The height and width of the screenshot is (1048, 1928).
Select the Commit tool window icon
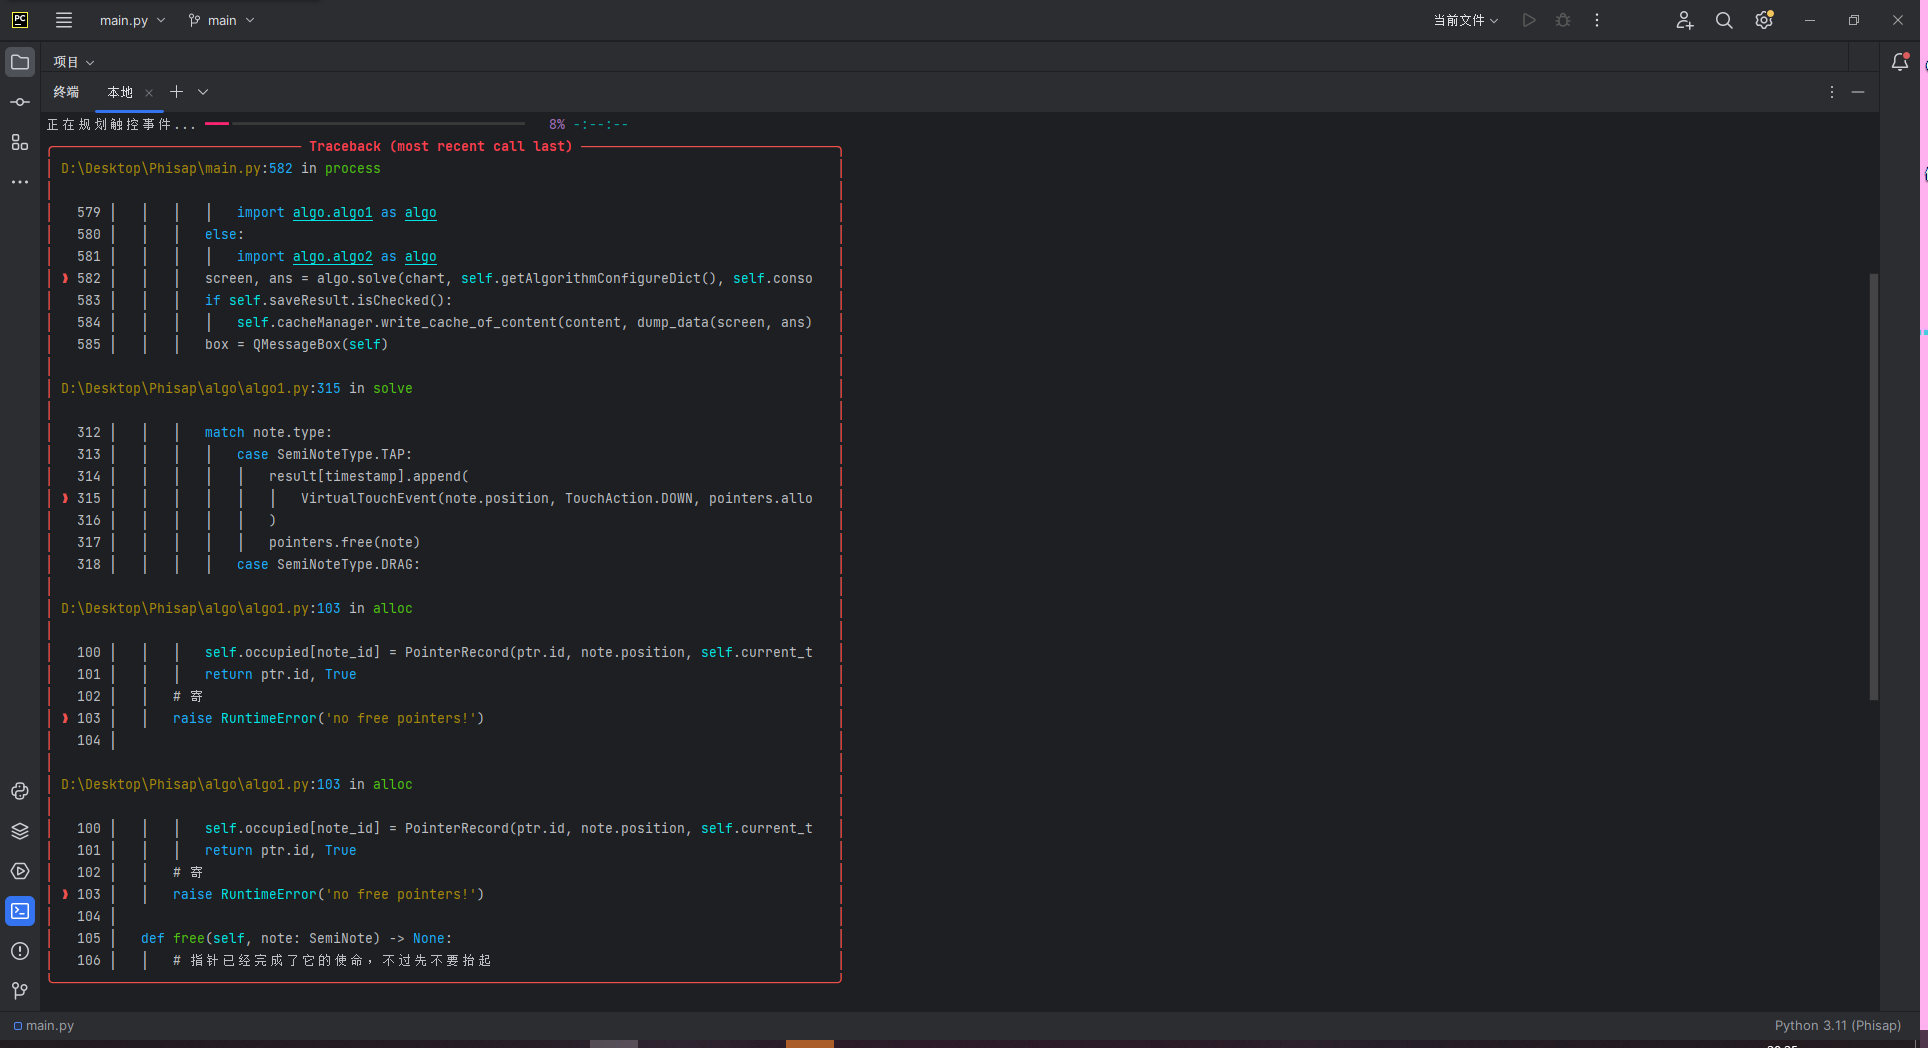20,101
